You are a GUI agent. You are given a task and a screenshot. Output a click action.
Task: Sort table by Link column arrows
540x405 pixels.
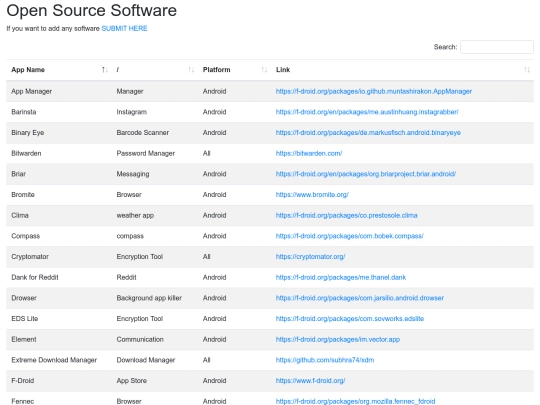[x=527, y=70]
